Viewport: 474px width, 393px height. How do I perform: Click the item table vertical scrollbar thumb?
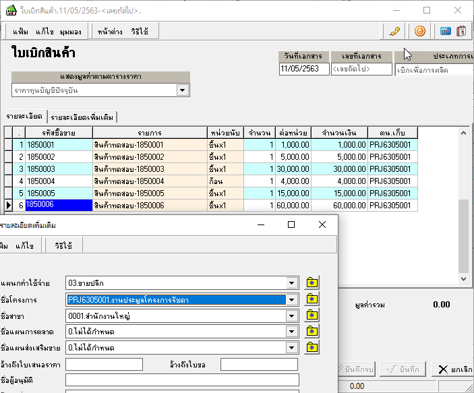463,236
